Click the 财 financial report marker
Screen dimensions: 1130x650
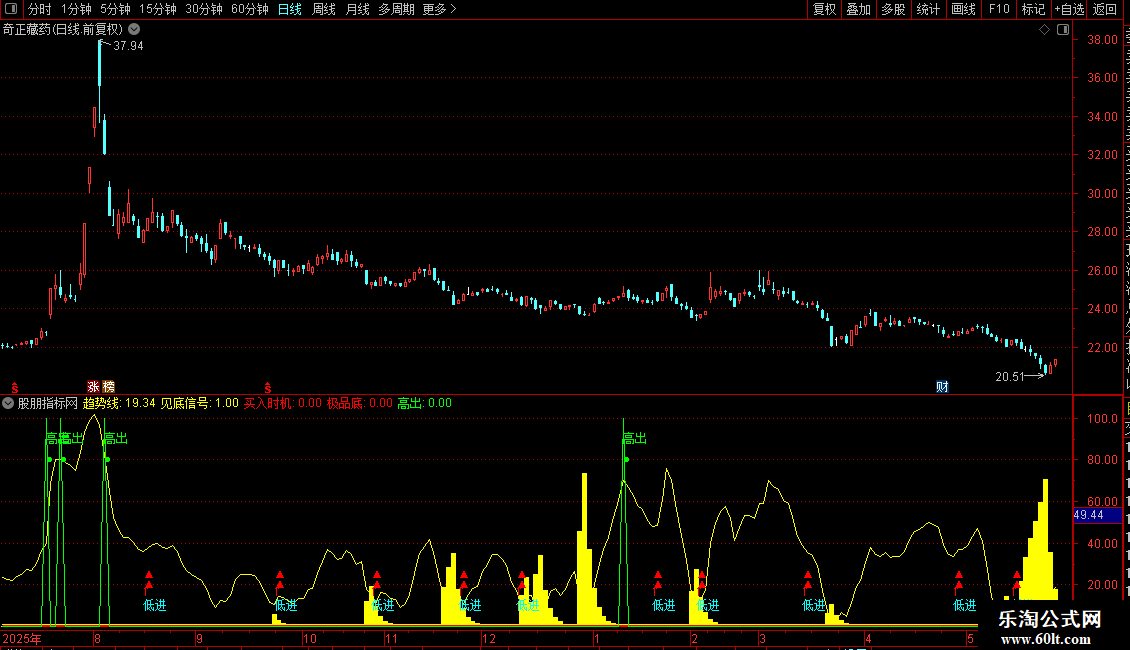[x=942, y=387]
